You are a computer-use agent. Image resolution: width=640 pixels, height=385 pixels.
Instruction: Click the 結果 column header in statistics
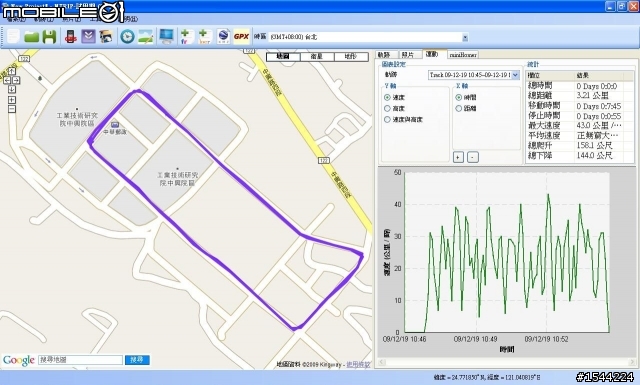599,76
